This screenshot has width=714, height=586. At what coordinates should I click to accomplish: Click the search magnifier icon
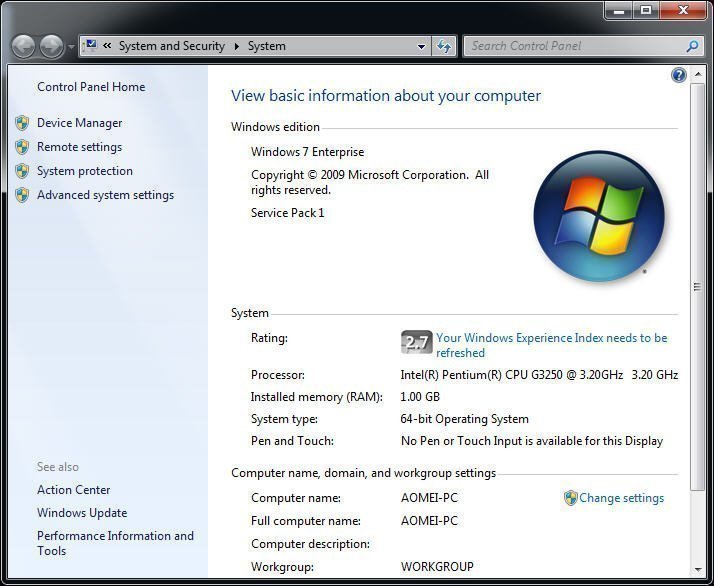(x=692, y=46)
